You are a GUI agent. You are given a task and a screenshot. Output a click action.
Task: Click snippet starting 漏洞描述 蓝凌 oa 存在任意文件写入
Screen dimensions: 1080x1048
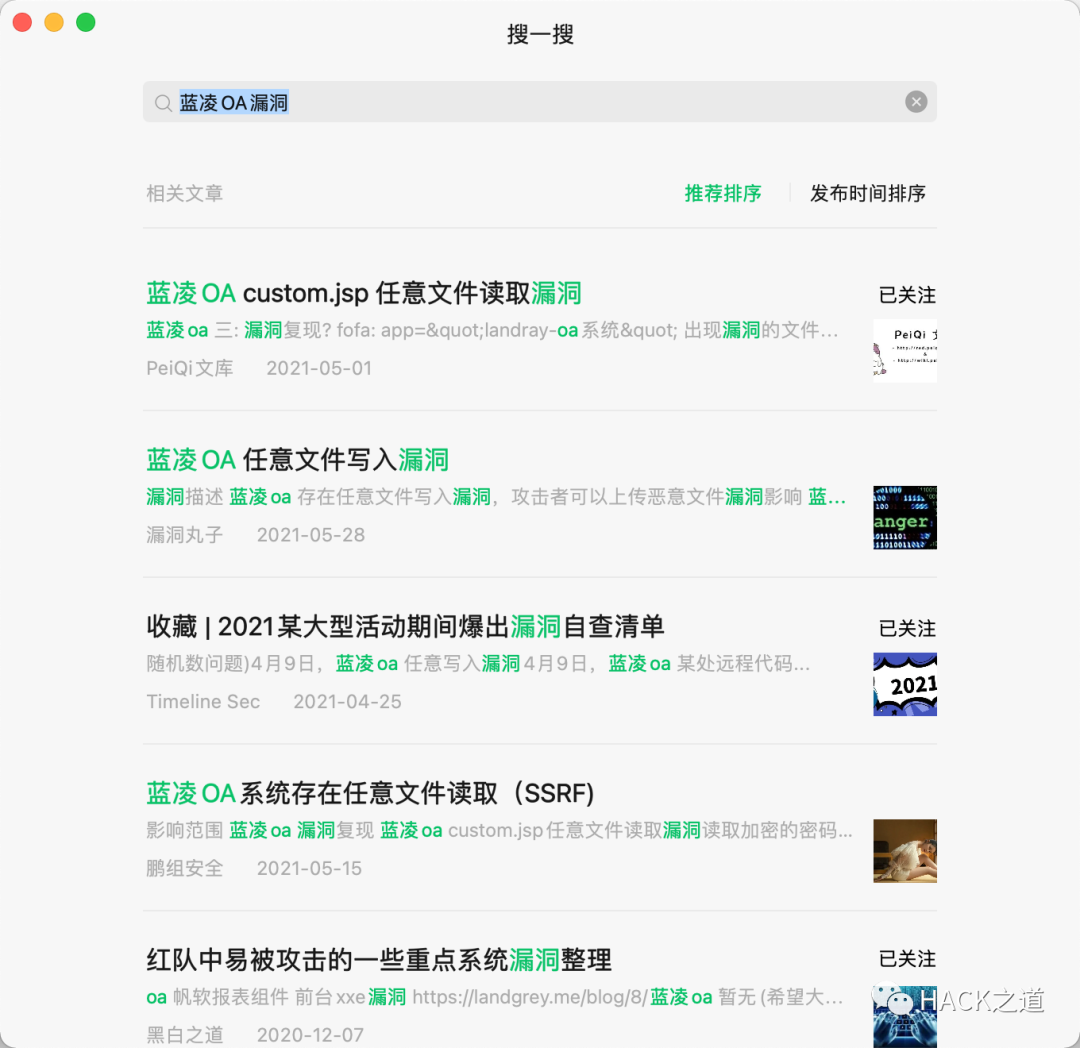point(496,497)
